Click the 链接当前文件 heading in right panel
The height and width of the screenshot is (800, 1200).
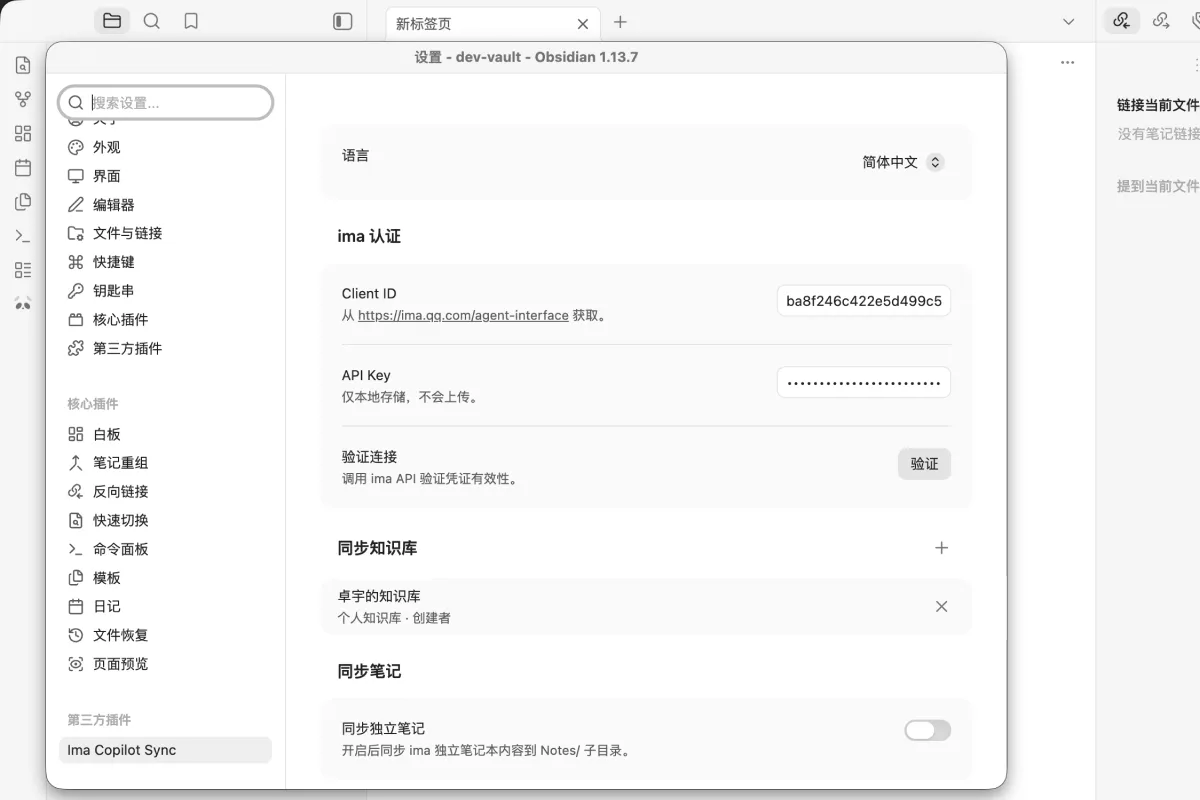coord(1158,105)
